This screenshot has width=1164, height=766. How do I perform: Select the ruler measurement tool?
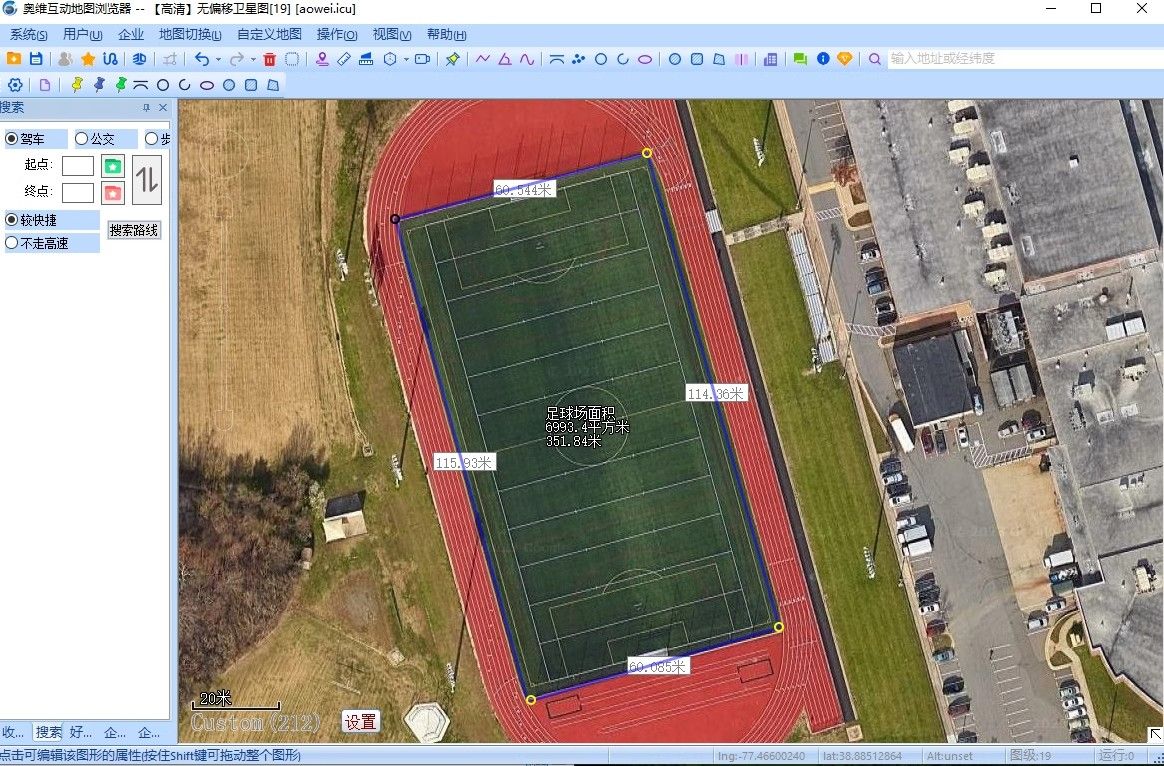344,59
